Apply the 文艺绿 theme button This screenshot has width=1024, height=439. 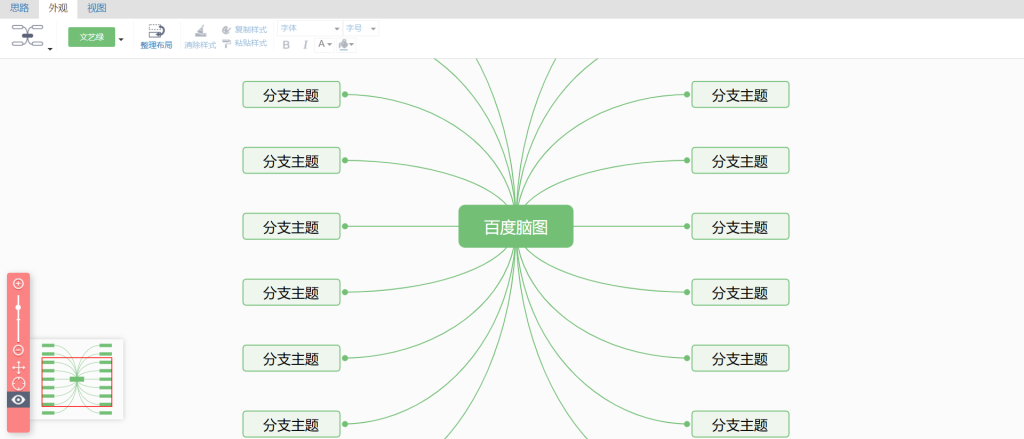click(91, 37)
